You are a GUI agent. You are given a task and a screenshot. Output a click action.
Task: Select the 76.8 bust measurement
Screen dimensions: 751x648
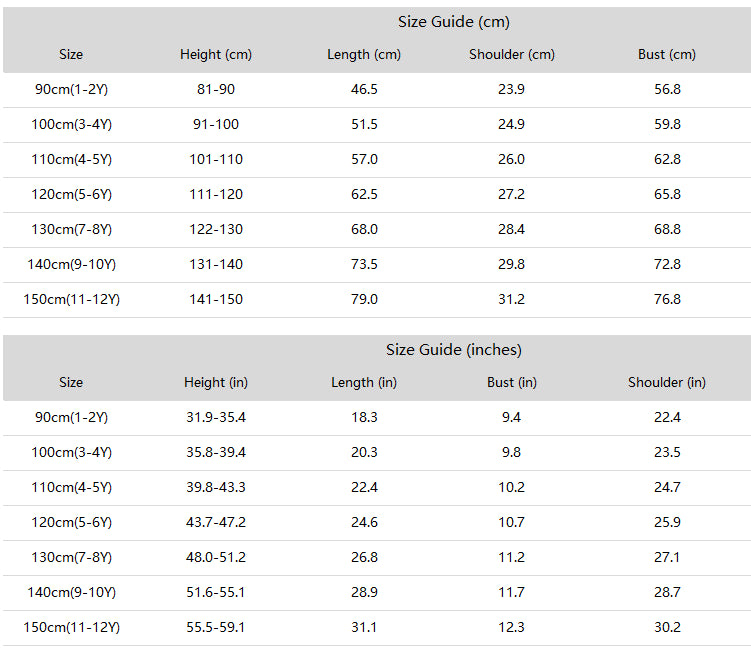667,299
